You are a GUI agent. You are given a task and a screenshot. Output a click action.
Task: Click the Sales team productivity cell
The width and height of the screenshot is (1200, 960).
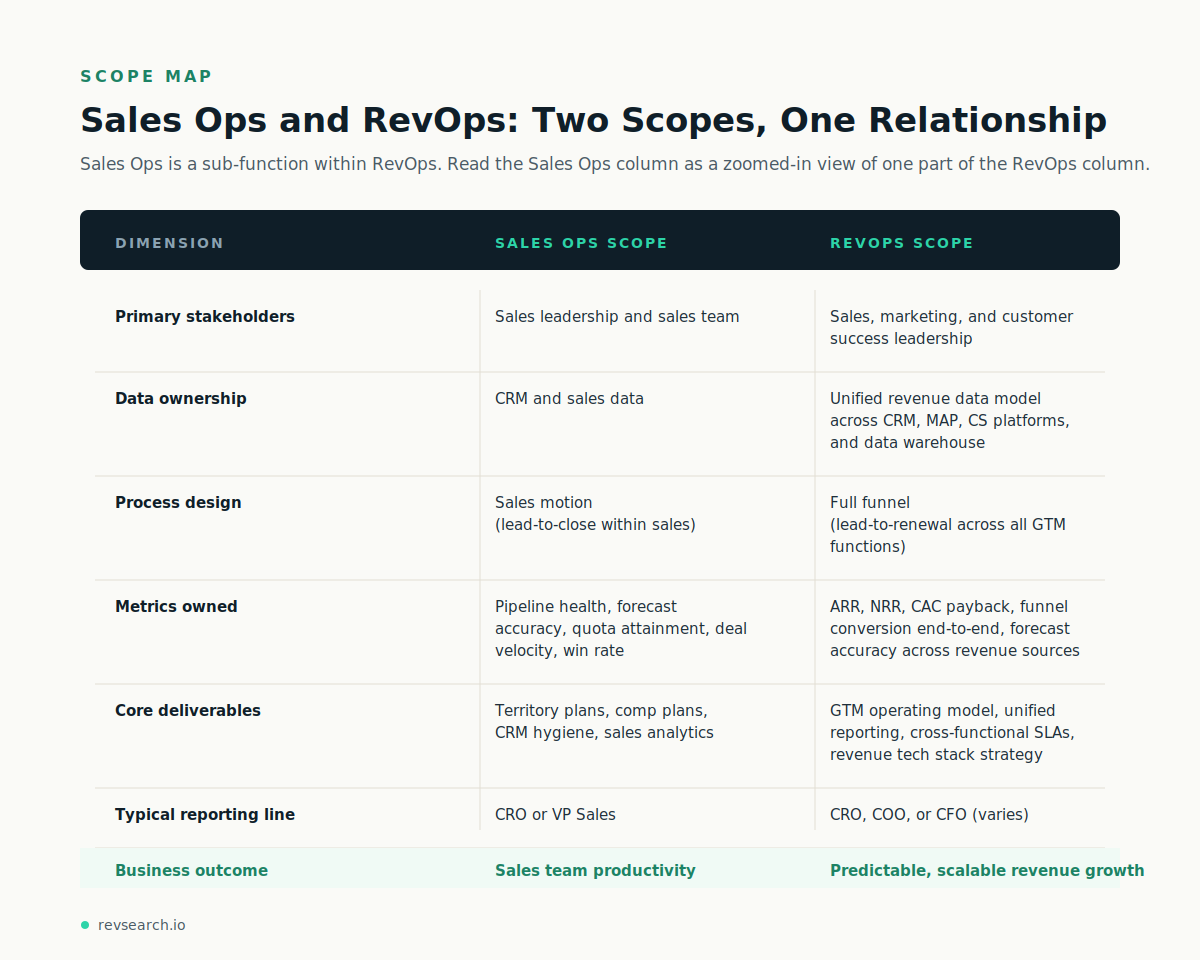click(595, 870)
